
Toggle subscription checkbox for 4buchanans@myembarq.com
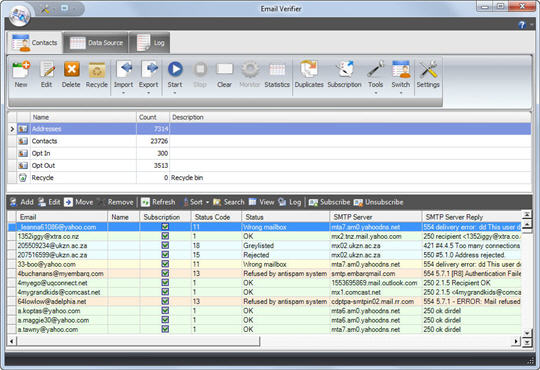pyautogui.click(x=165, y=273)
